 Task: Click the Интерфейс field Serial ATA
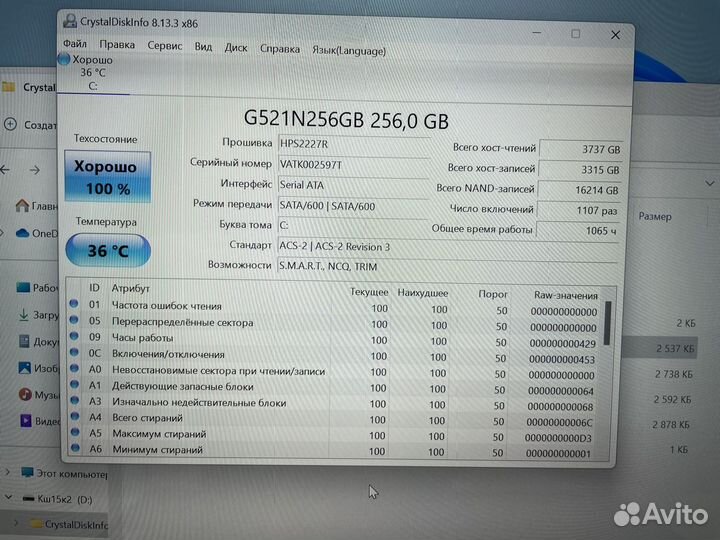[354, 185]
